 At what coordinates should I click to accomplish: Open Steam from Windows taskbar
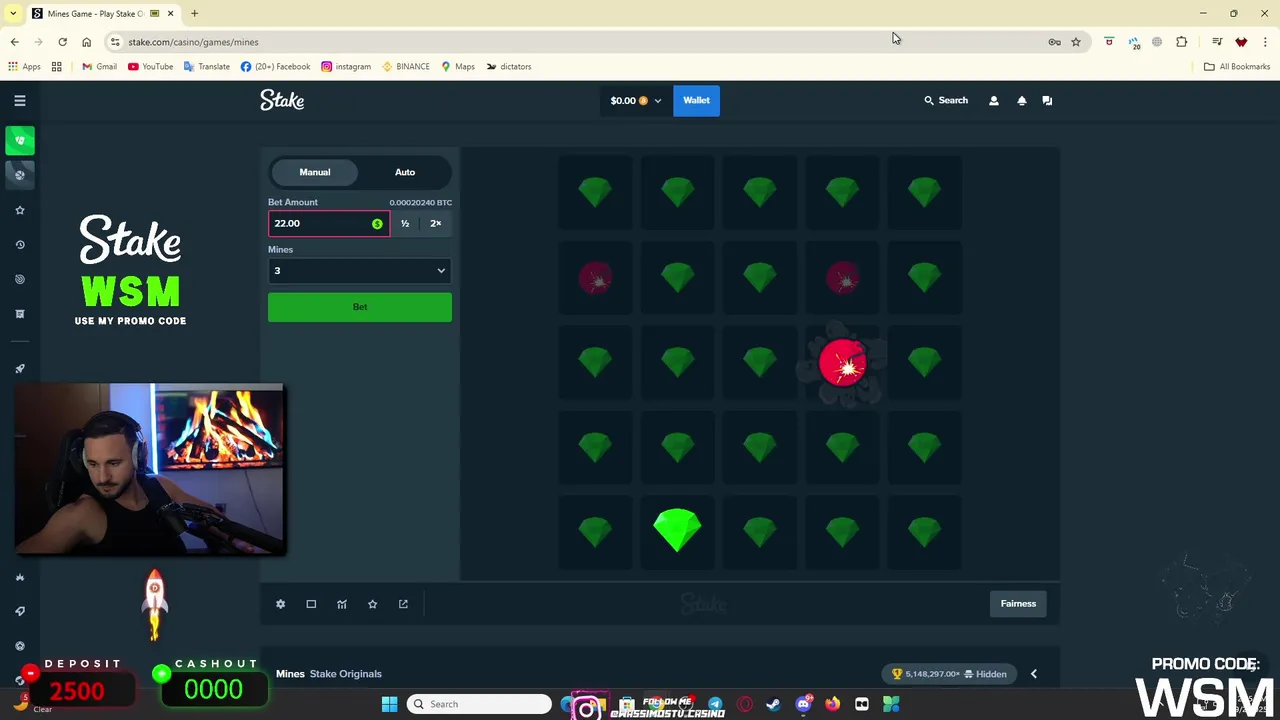tap(773, 704)
